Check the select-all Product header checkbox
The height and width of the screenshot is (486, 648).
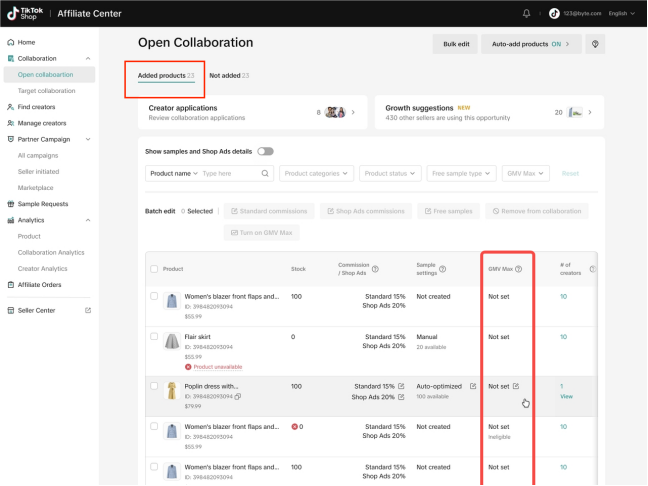tap(154, 269)
